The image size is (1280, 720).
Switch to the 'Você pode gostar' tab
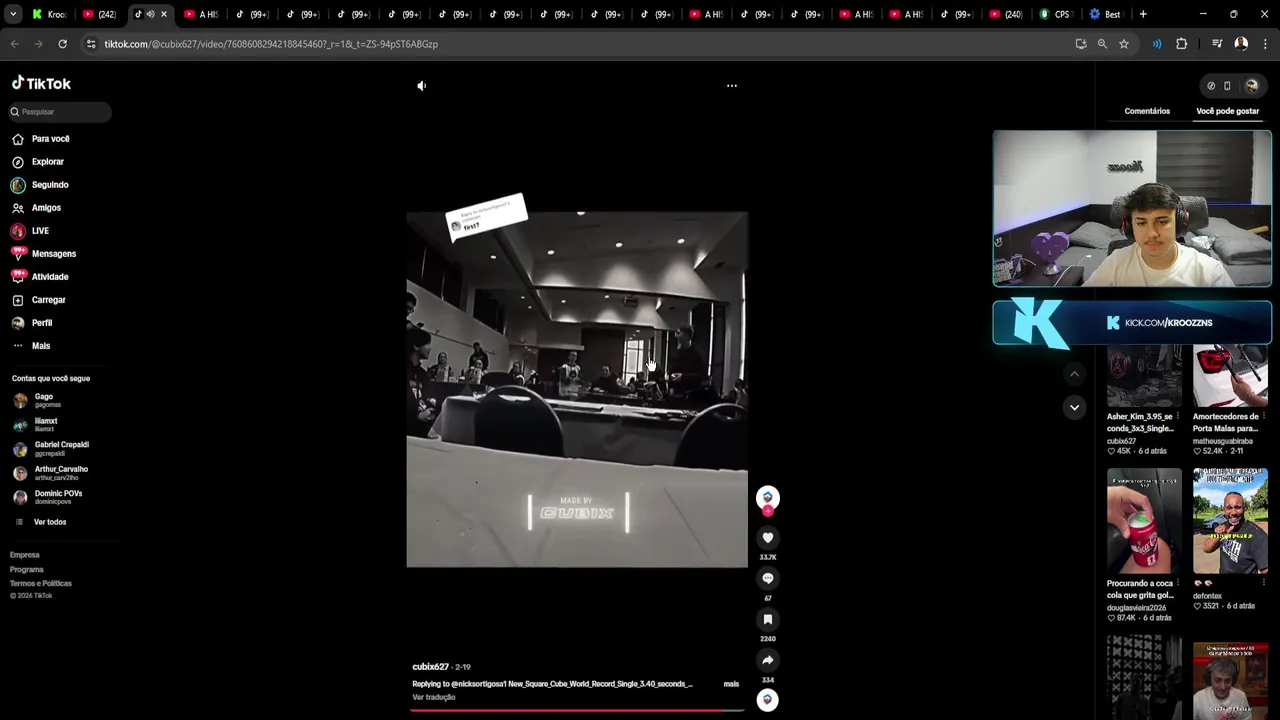pos(1228,111)
